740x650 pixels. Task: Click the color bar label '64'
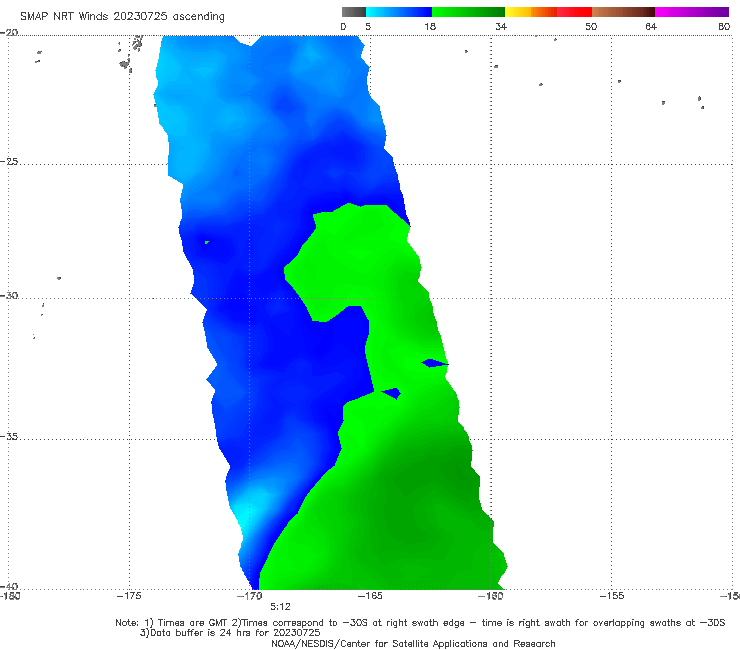tap(651, 26)
